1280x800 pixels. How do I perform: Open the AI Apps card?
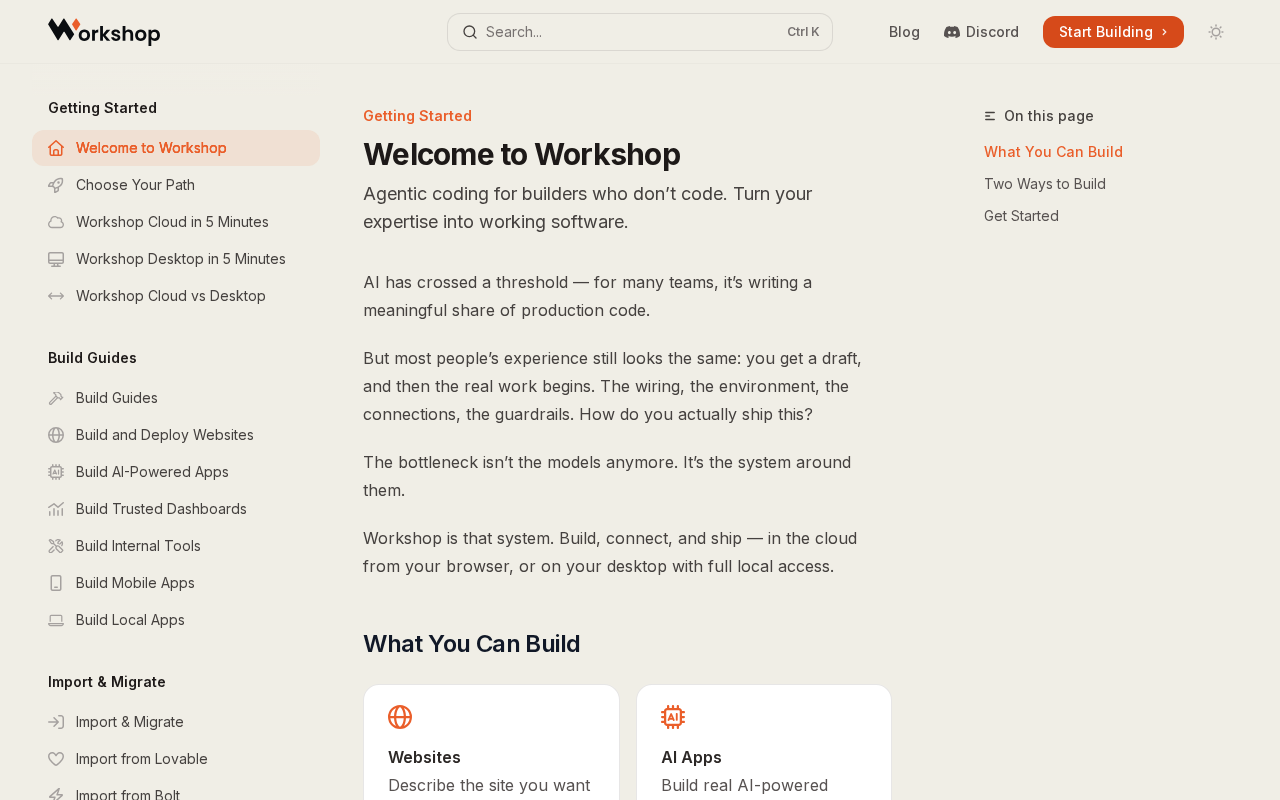(x=764, y=742)
